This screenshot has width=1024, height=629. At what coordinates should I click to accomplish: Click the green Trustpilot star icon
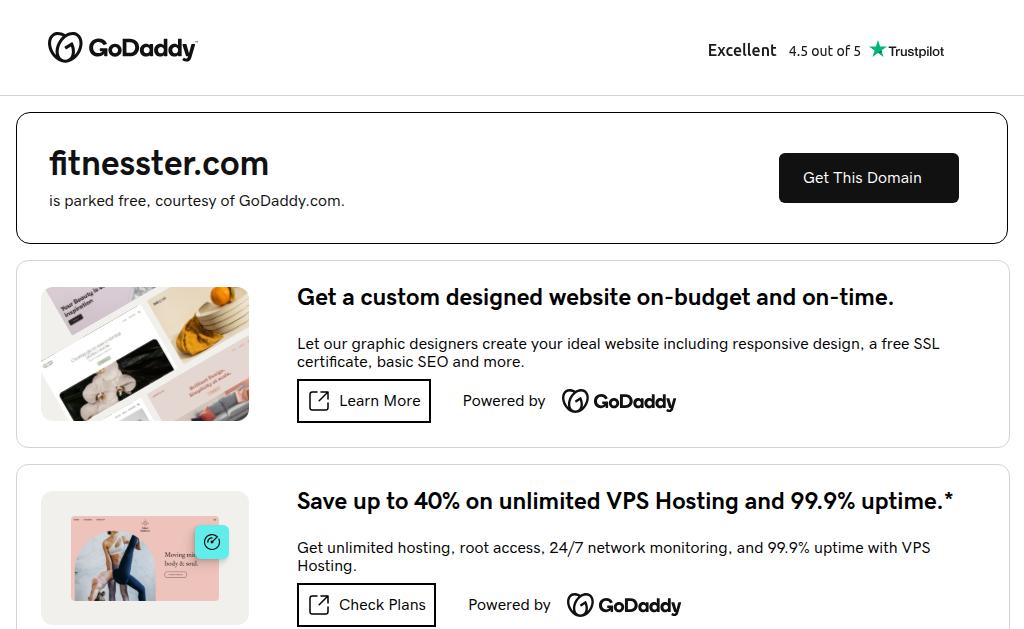[x=878, y=50]
